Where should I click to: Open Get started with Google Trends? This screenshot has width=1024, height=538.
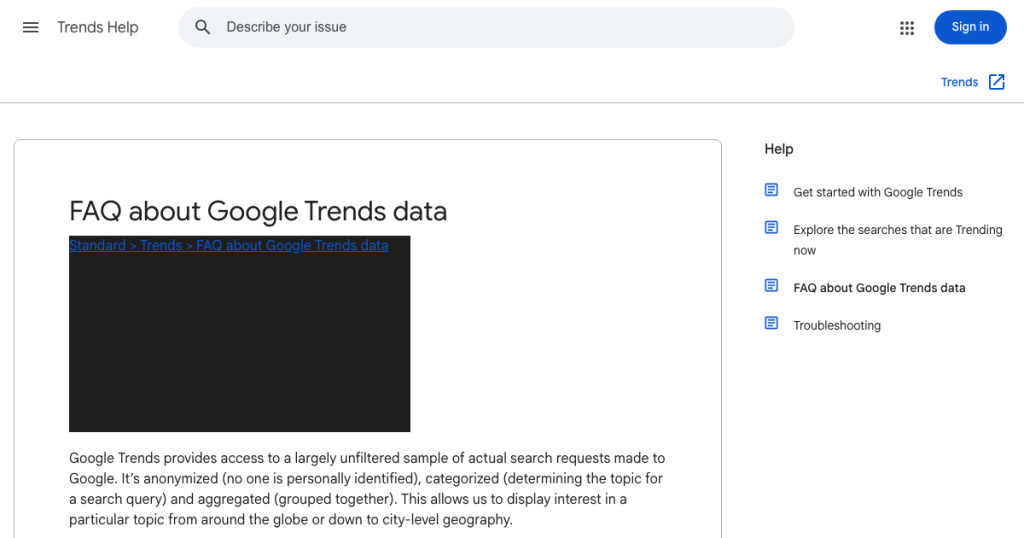[x=878, y=192]
